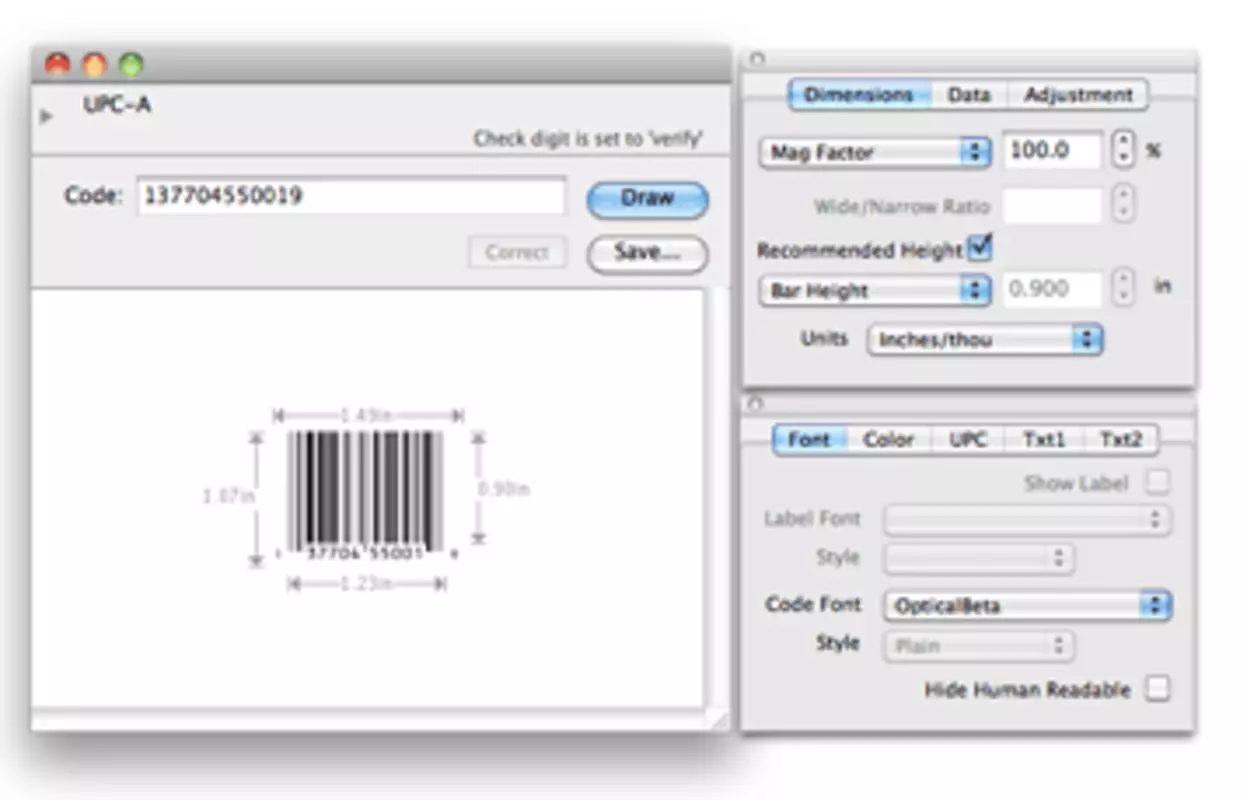
Task: Click the 'Check digit is set to verify' text
Action: tap(588, 139)
